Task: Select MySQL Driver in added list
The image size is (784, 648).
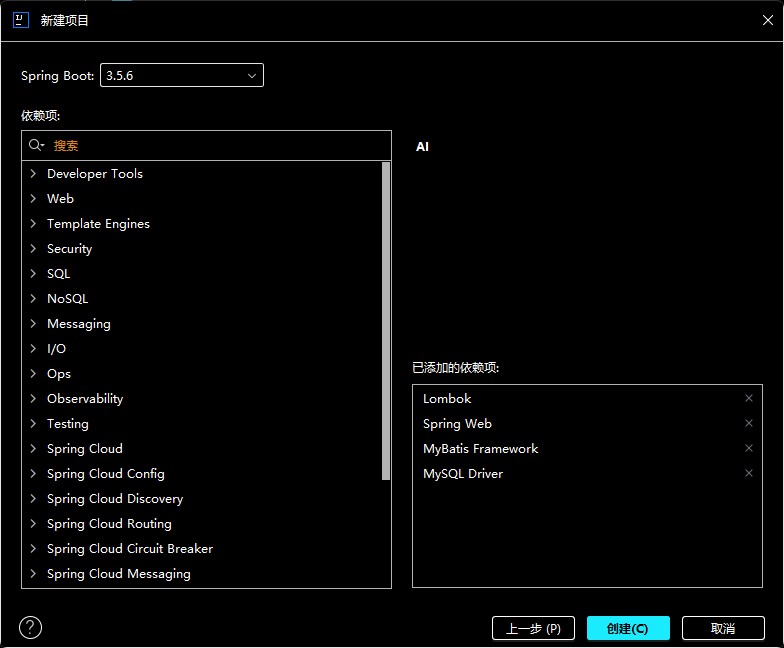Action: point(587,474)
